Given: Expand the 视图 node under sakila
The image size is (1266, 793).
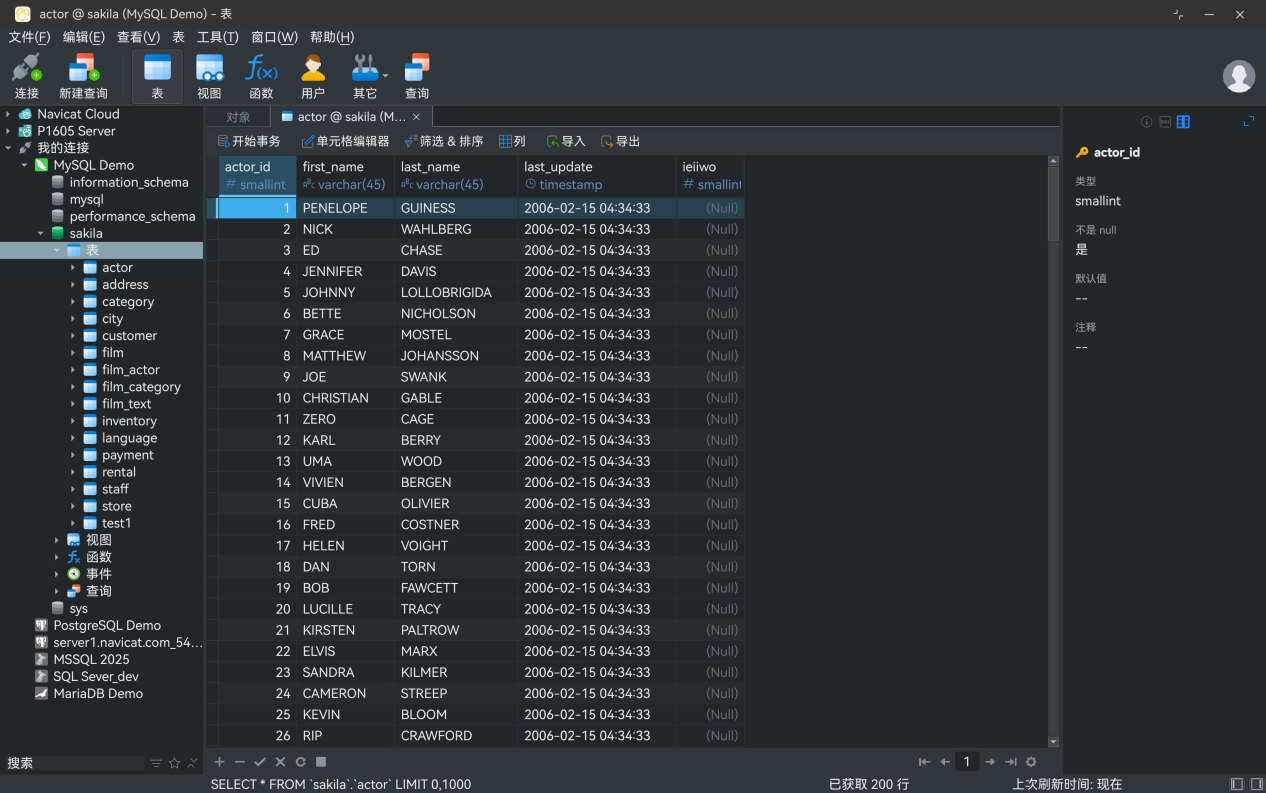Looking at the screenshot, I should (57, 540).
